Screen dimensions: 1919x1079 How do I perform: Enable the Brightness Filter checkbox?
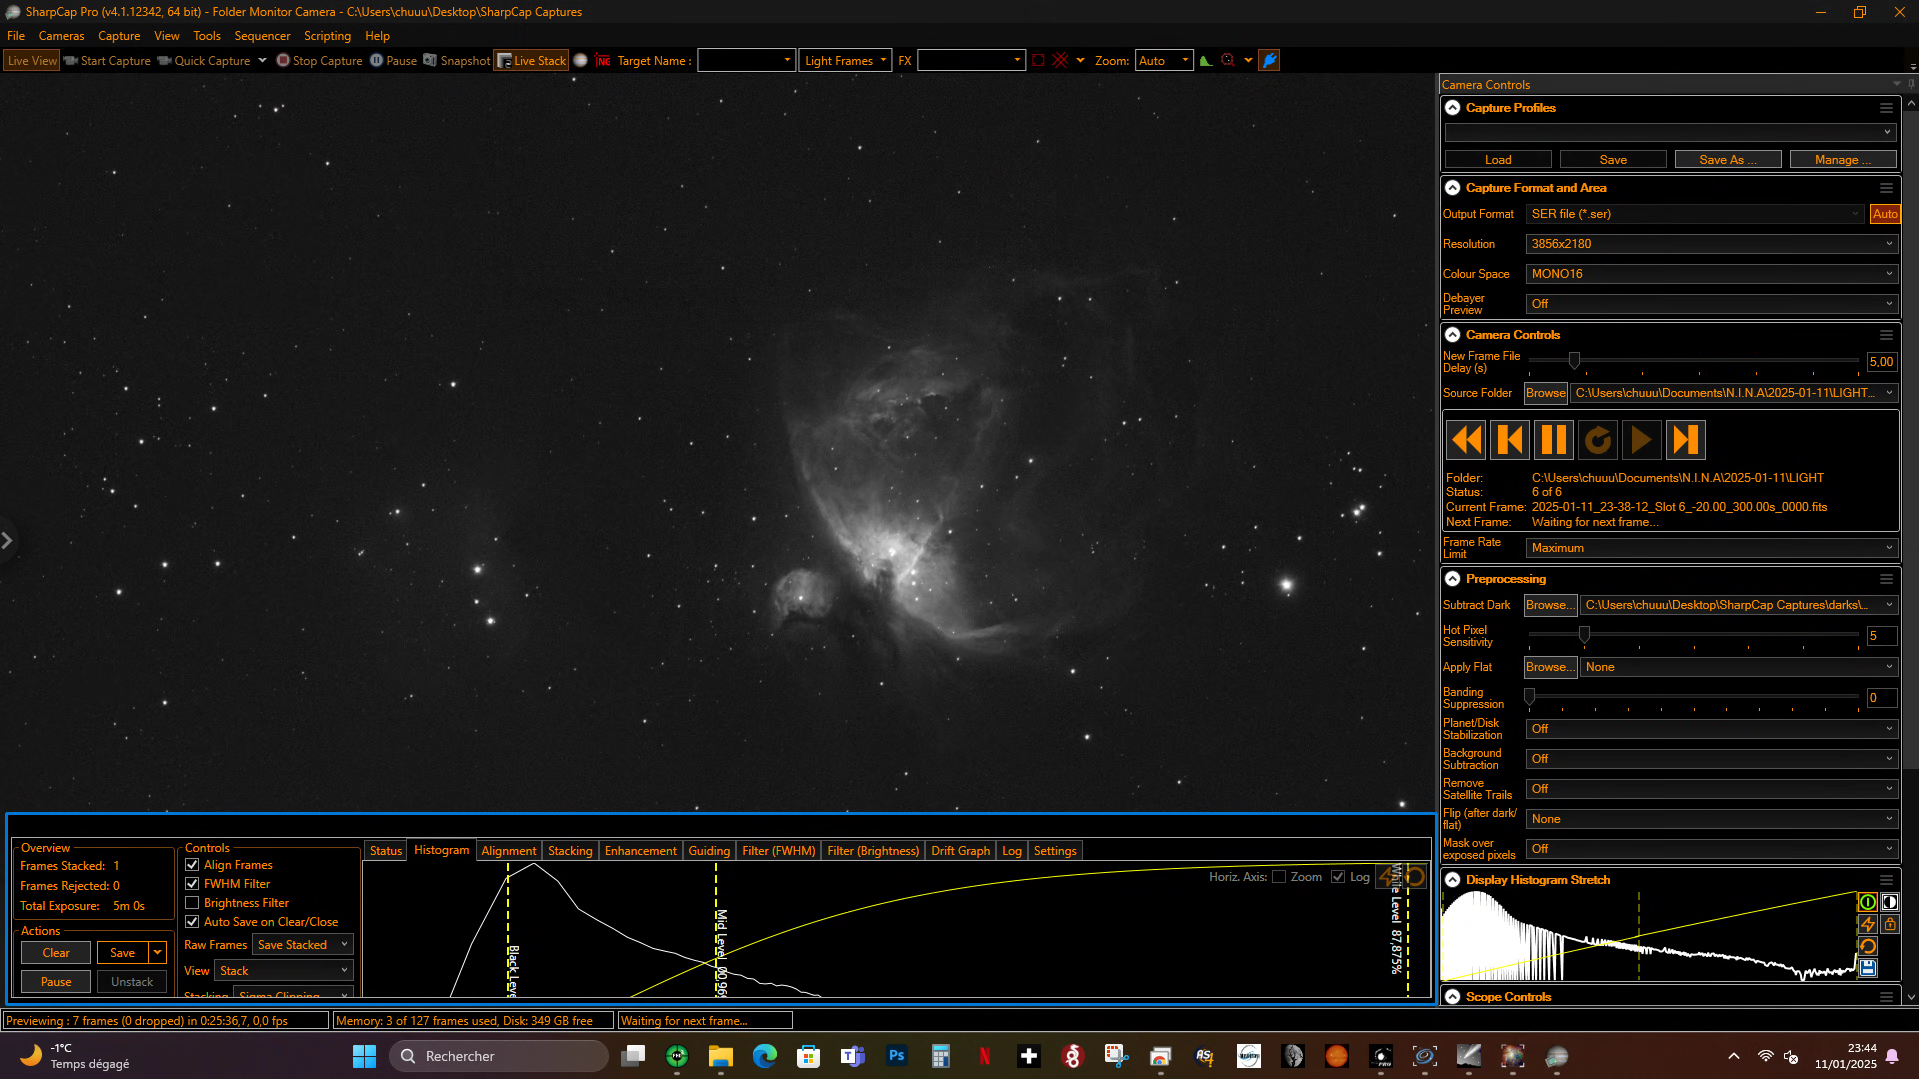[192, 903]
